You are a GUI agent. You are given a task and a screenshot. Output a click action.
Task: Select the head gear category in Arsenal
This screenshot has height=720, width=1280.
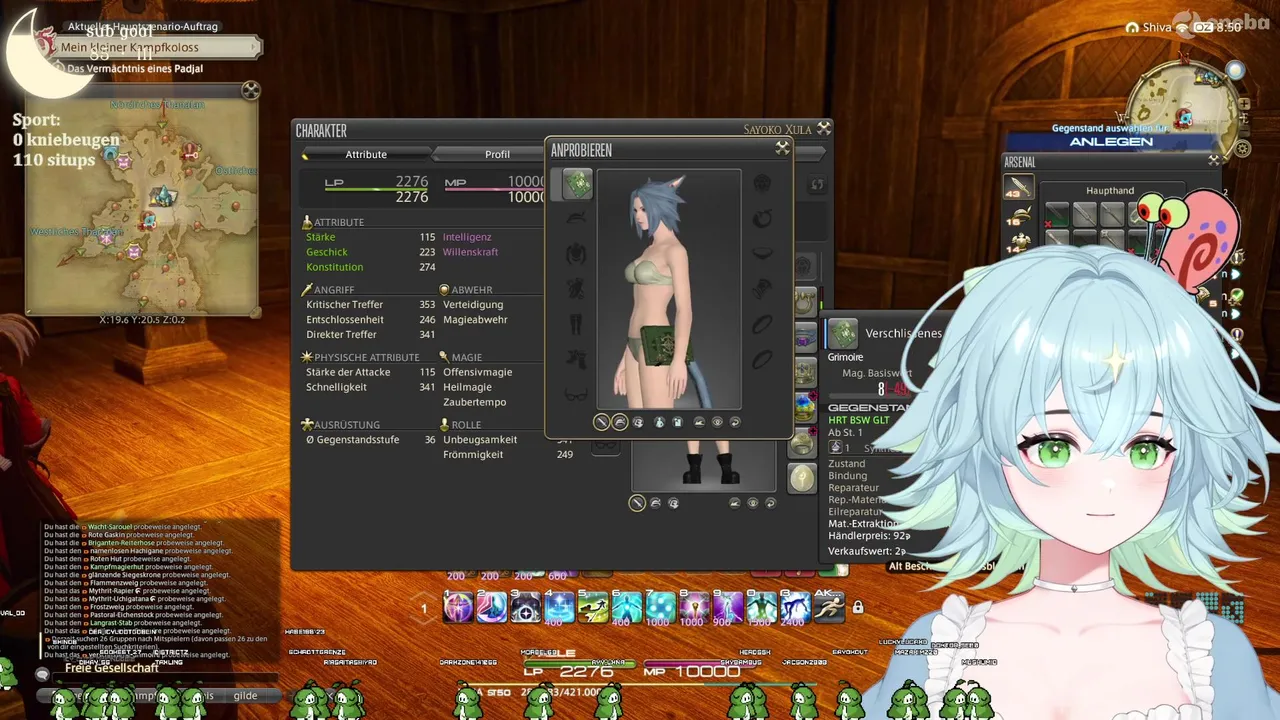pos(1019,215)
